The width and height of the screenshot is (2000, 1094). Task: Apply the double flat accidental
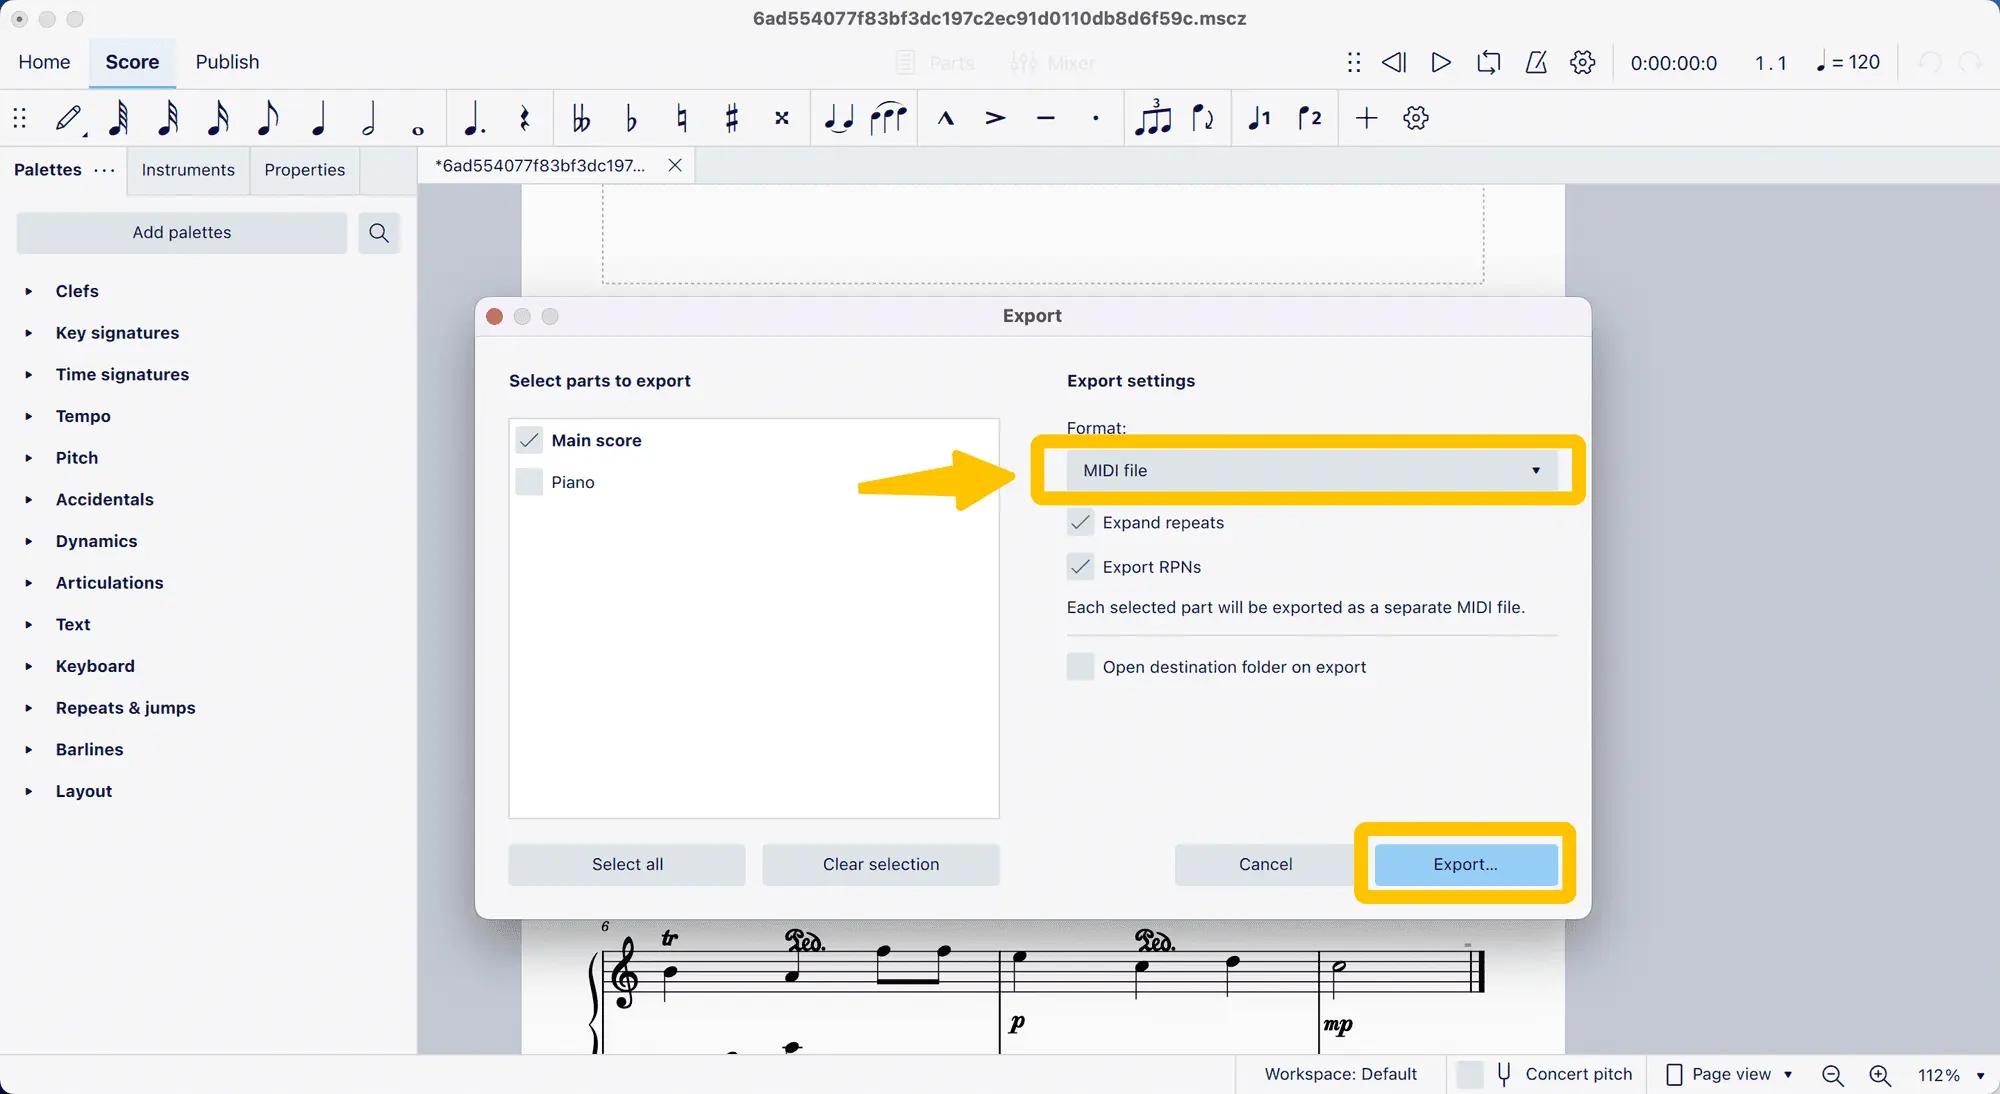pyautogui.click(x=581, y=118)
